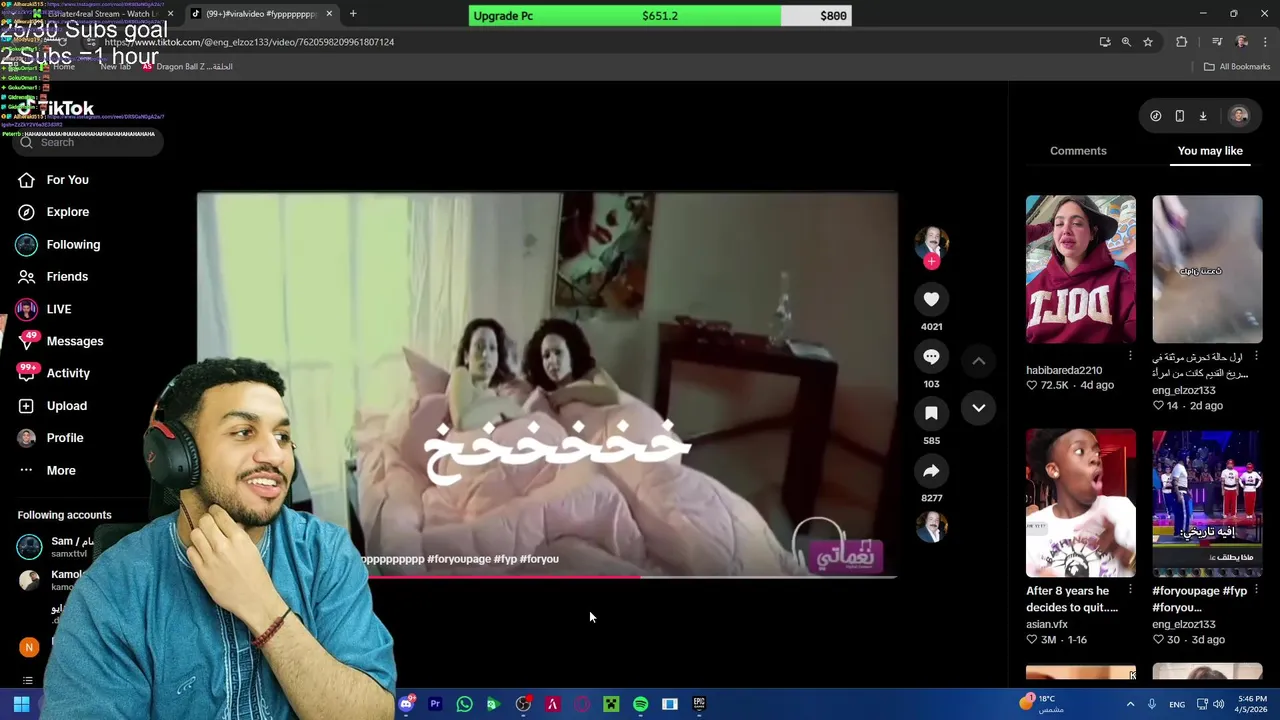Image resolution: width=1280 pixels, height=720 pixels.
Task: Click the #foryou hashtag in the caption
Action: click(539, 559)
